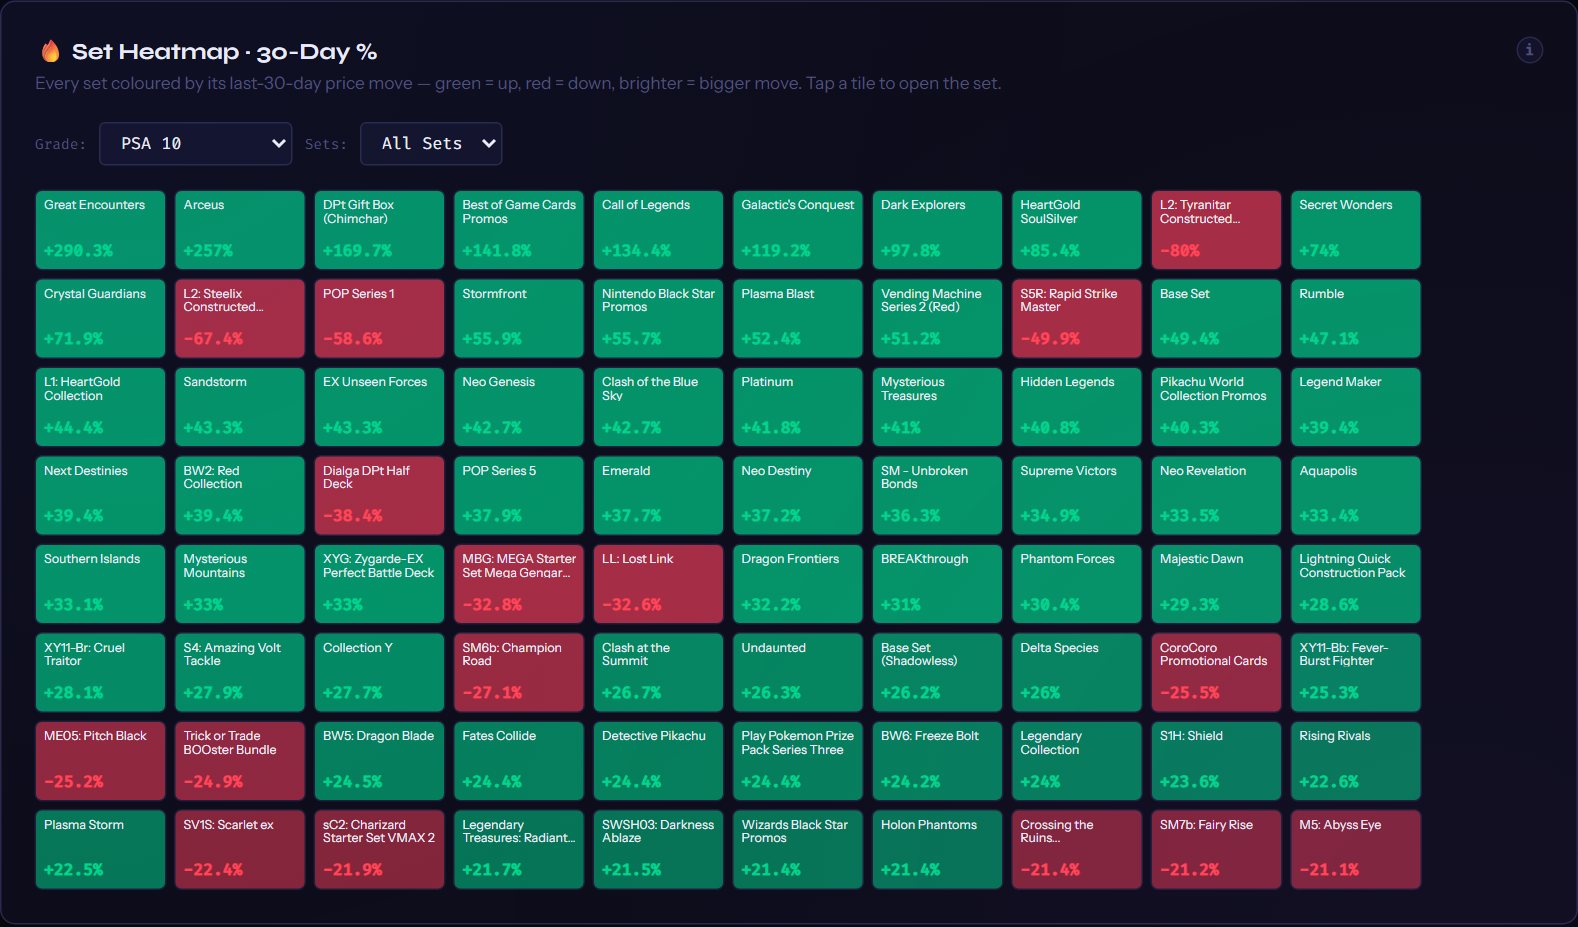Screen dimensions: 1578x927
Task: Open the Holon Phantoms set tile
Action: click(x=937, y=849)
